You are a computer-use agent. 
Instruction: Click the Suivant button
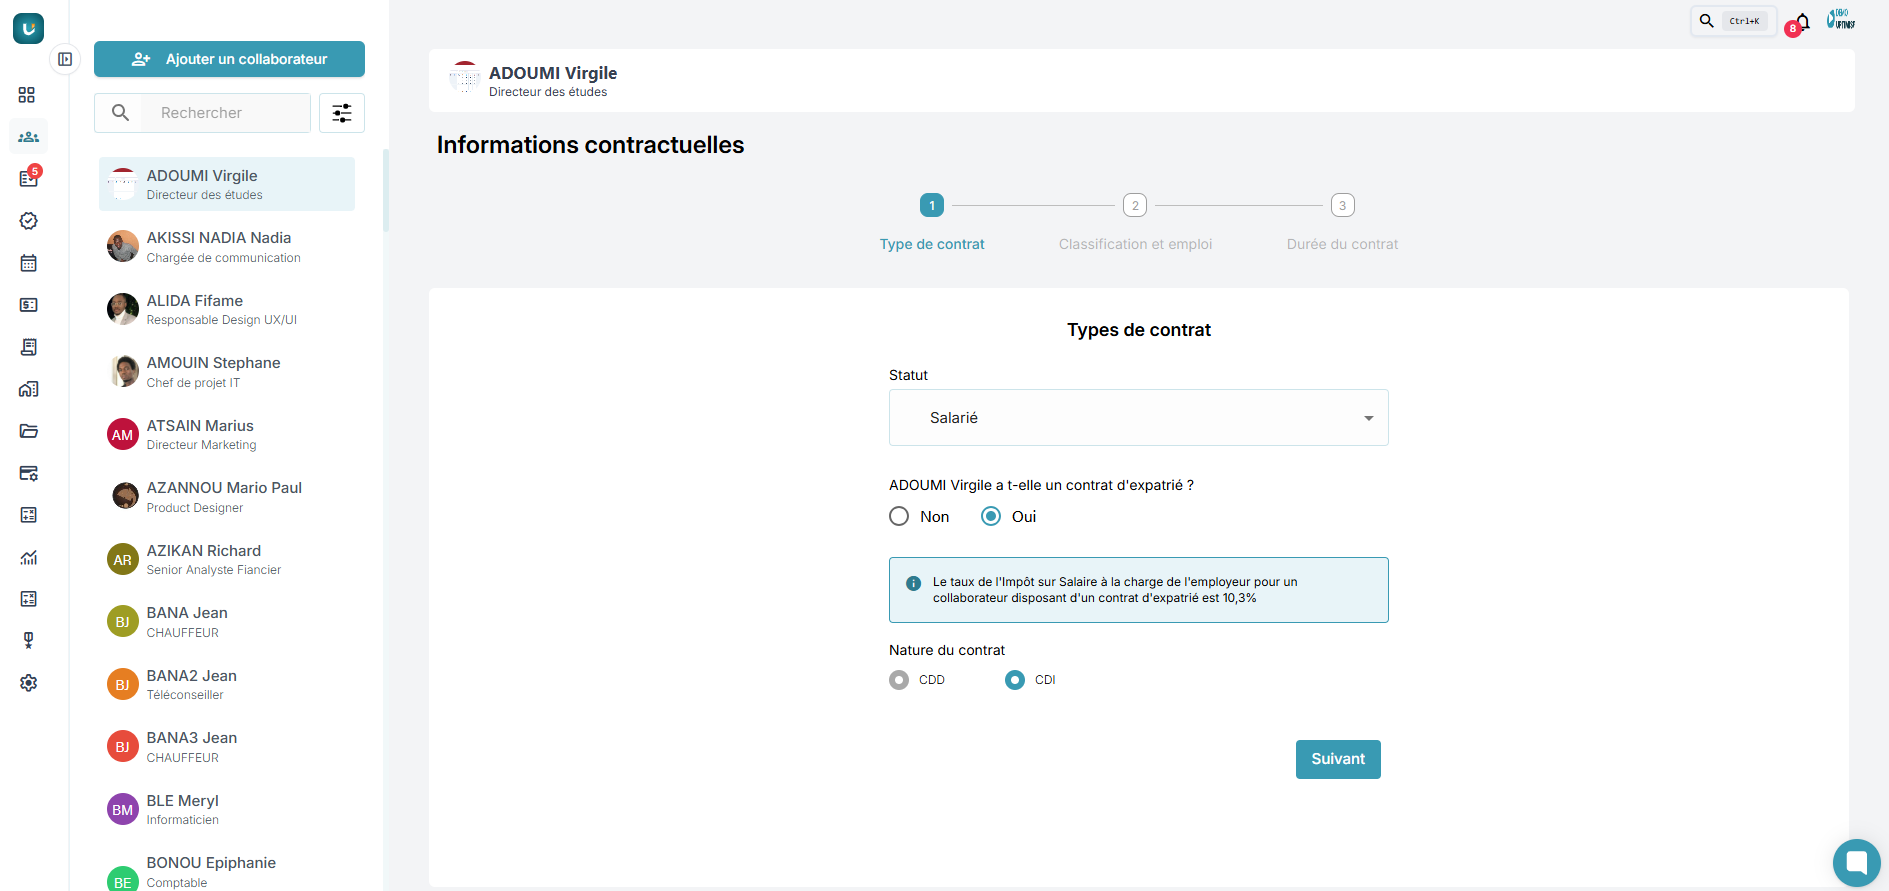[x=1338, y=759]
